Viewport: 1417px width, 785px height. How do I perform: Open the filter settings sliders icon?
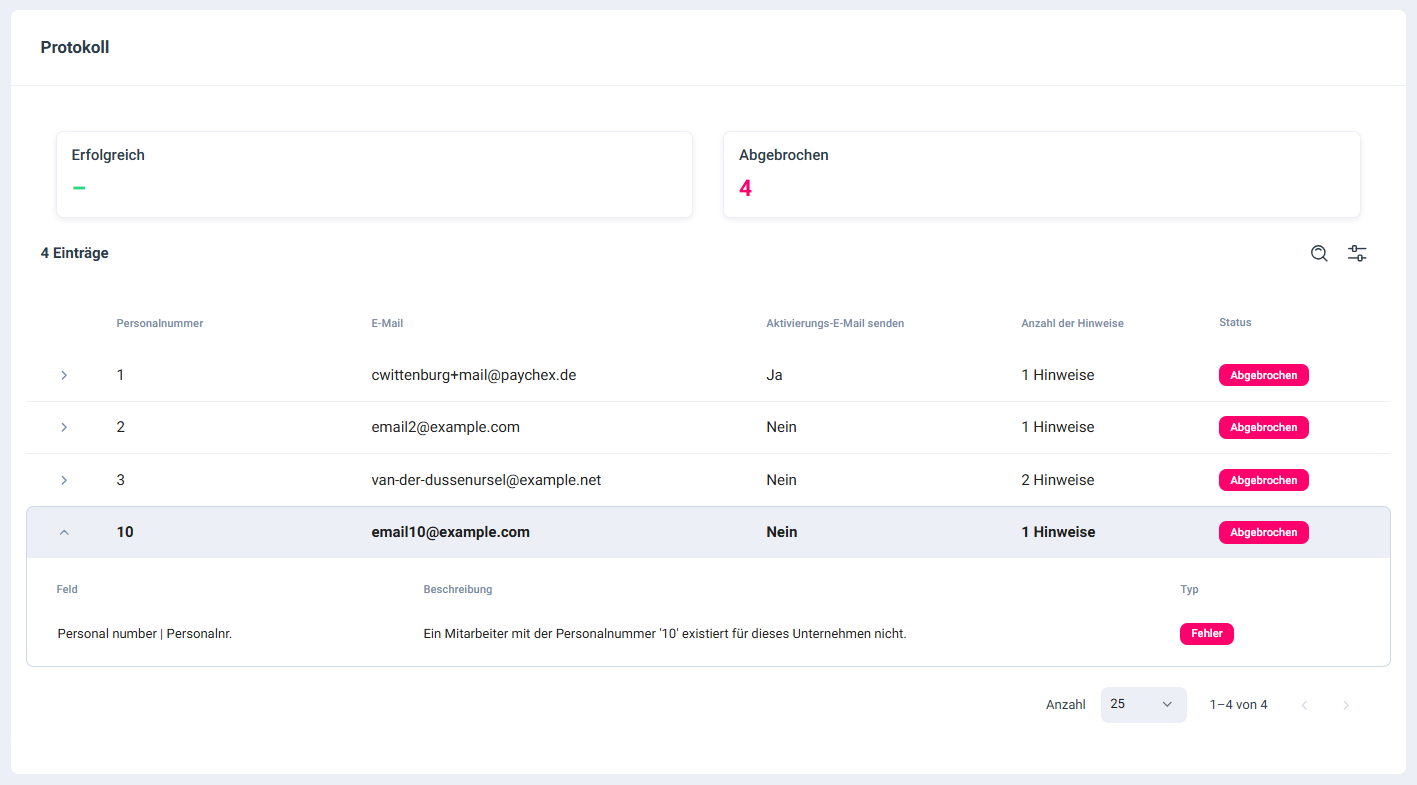tap(1357, 254)
